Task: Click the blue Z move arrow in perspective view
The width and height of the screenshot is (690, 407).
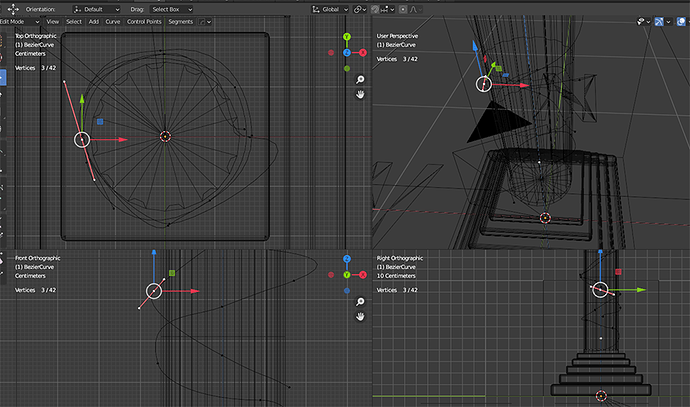Action: [475, 45]
